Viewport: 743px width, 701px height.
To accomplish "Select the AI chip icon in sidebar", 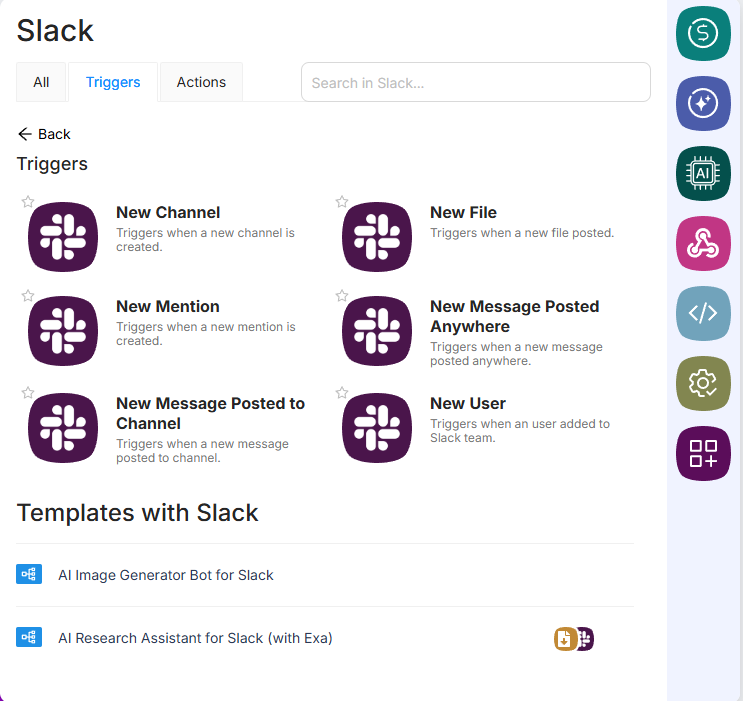I will click(703, 173).
